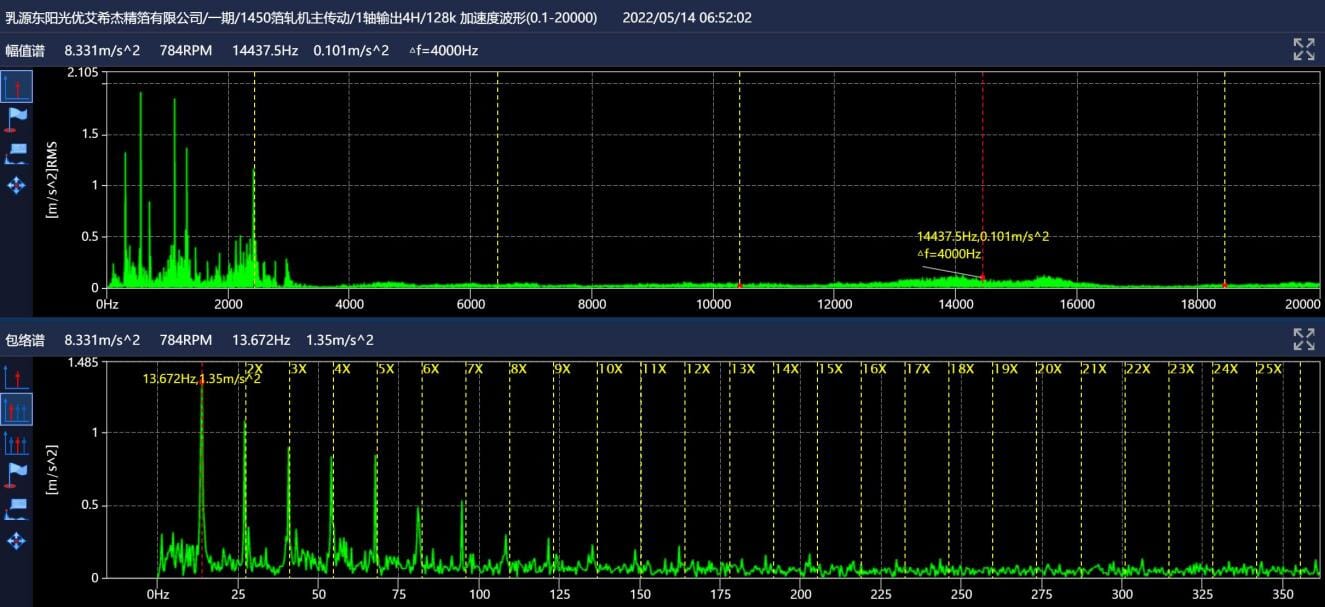Maximize the envelope spectrum (包络谱) chart

click(1303, 339)
